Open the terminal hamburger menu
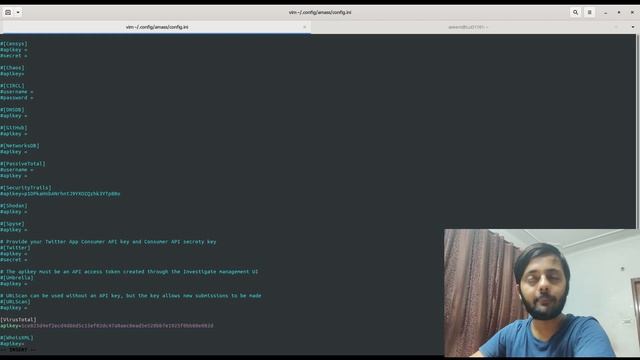640x360 pixels. point(589,12)
